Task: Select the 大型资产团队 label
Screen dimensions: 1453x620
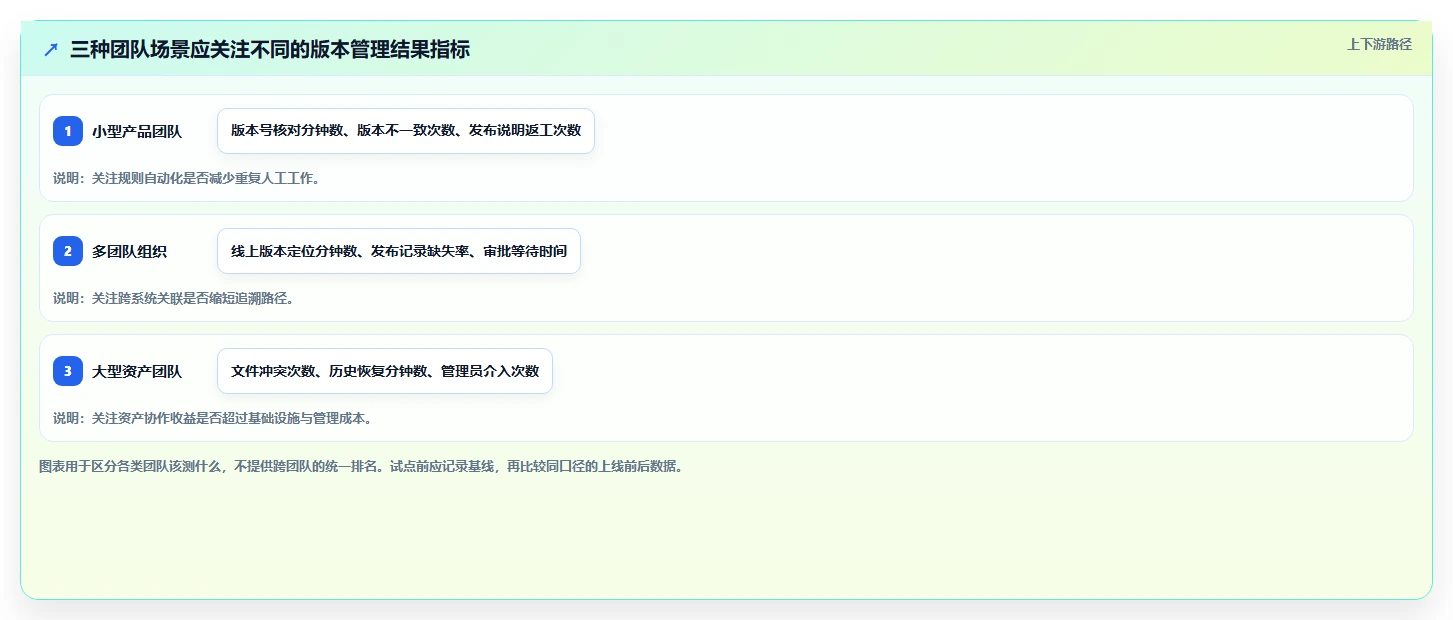Action: (137, 371)
